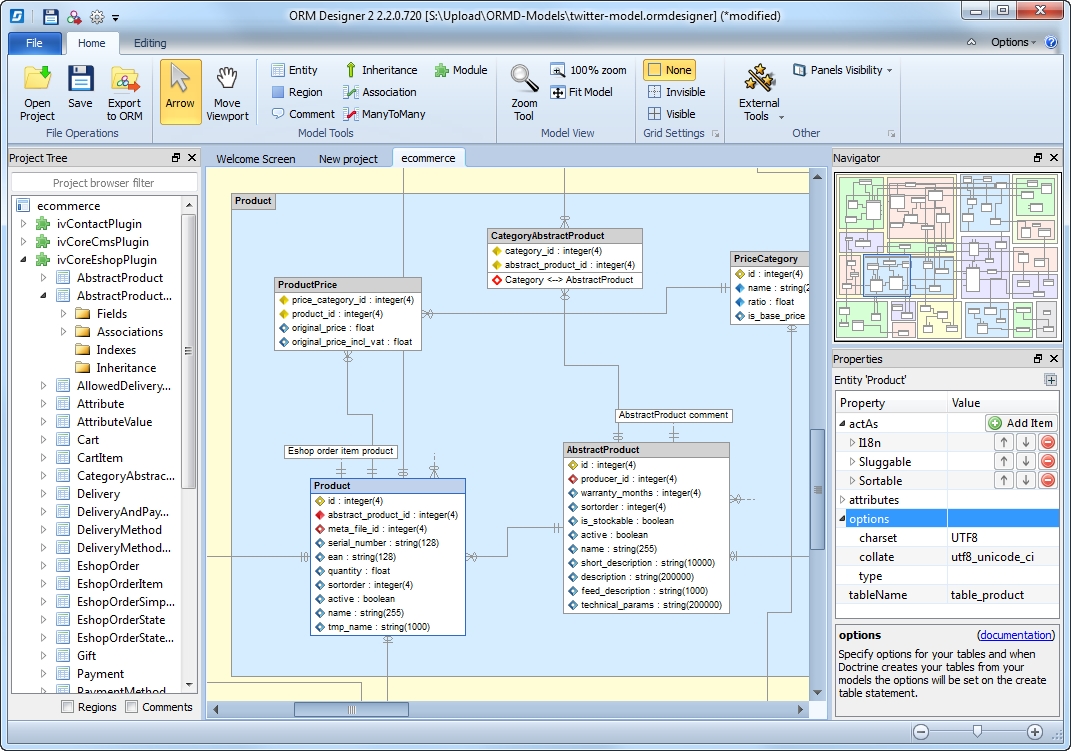Switch to the Editing ribbon tab
The width and height of the screenshot is (1071, 751).
pos(150,43)
